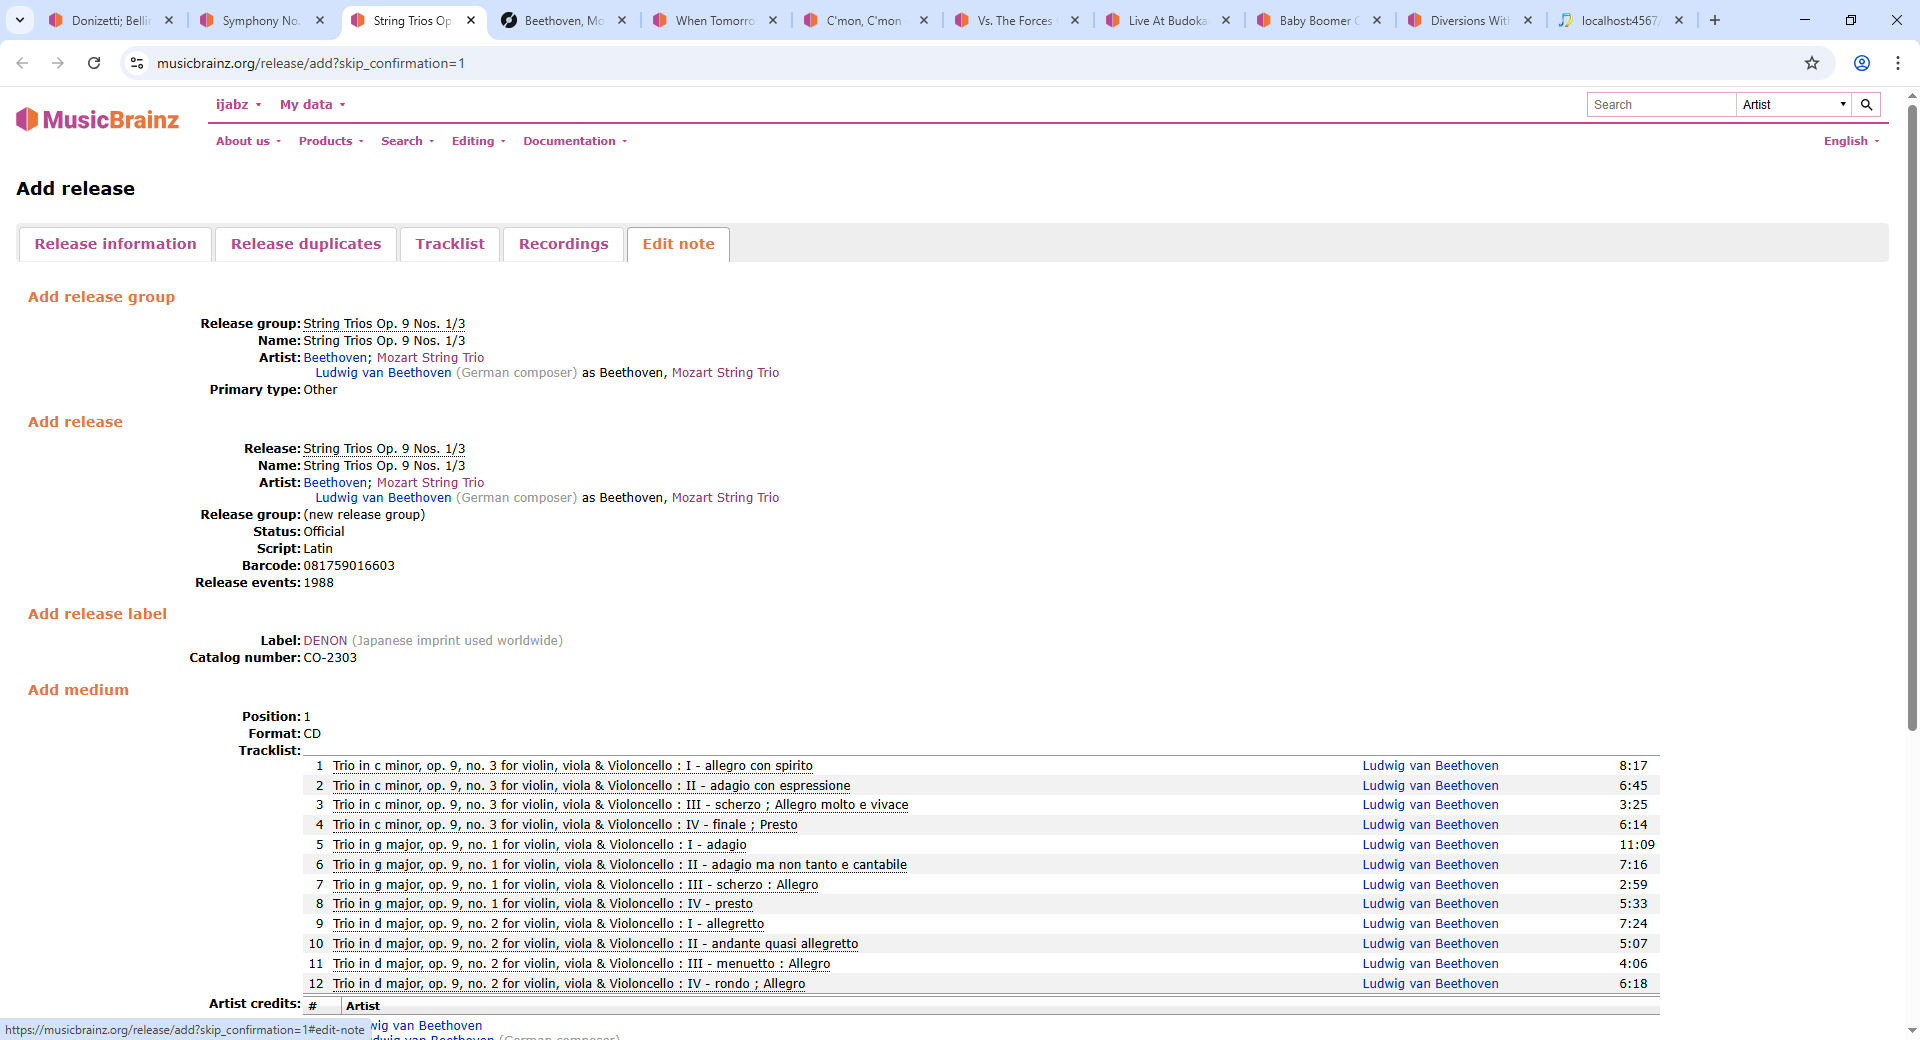Click the search magnifier button

[1866, 105]
